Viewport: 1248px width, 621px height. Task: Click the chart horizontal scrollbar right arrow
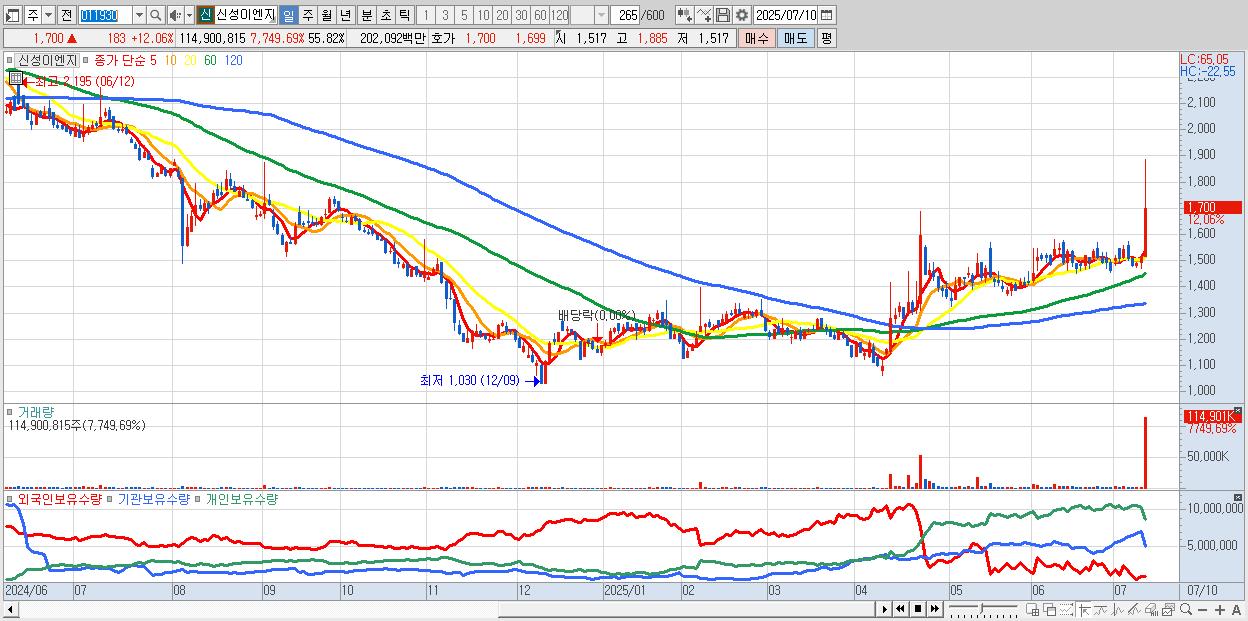[882, 608]
